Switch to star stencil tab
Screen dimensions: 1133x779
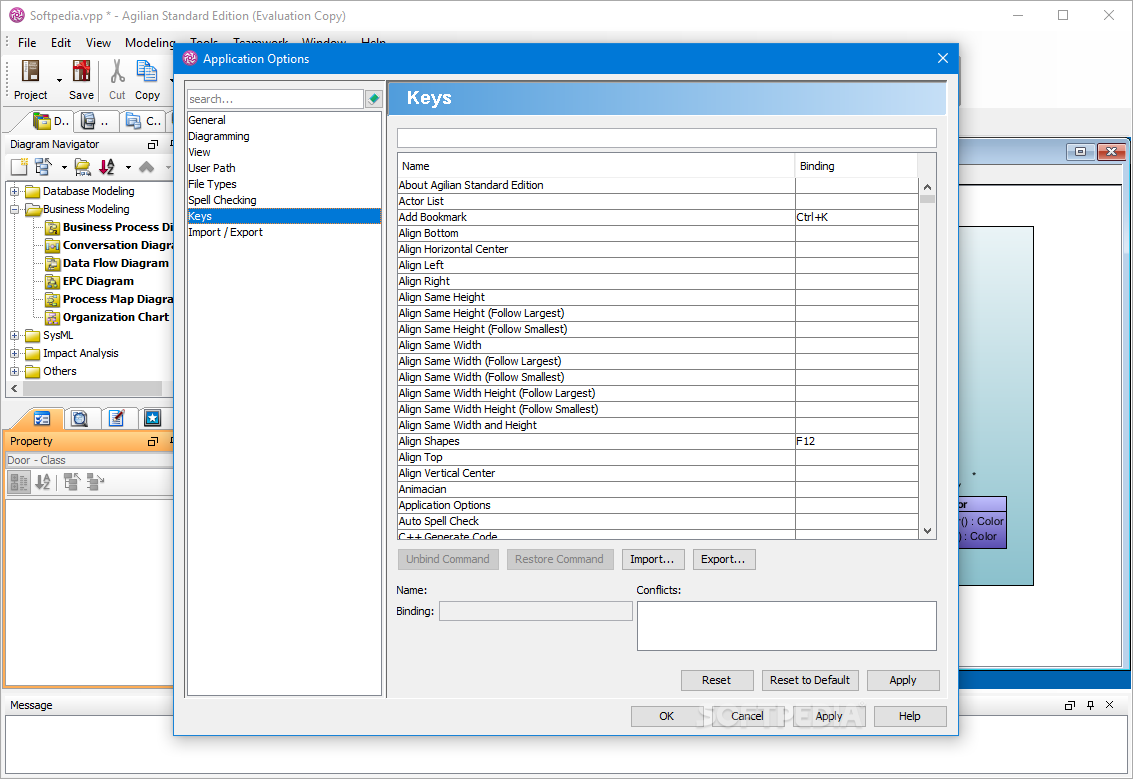coord(152,418)
